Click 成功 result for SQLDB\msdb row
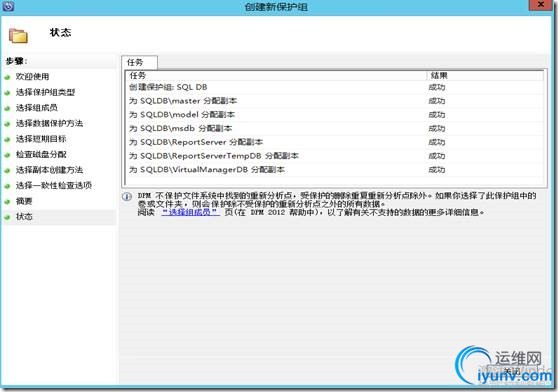This screenshot has height=392, width=558. tap(437, 128)
